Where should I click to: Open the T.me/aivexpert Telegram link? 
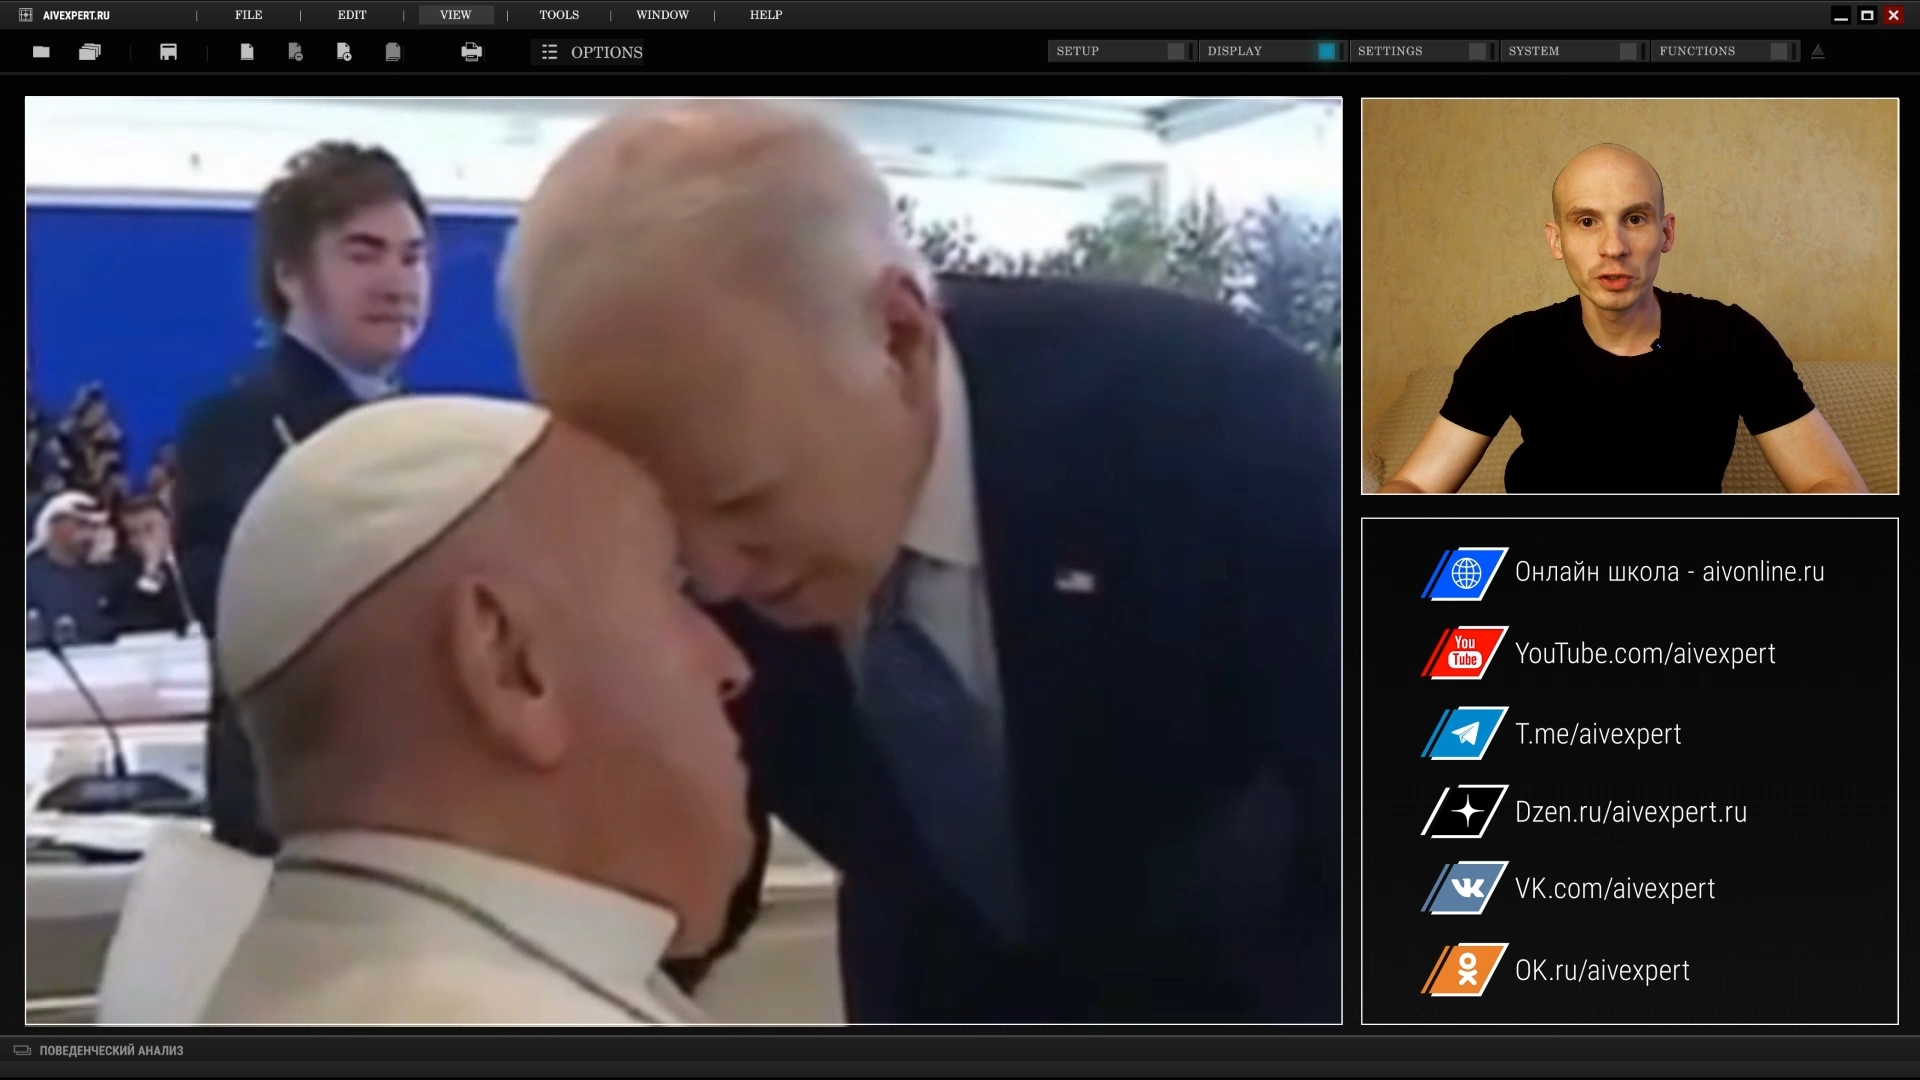click(x=1597, y=734)
